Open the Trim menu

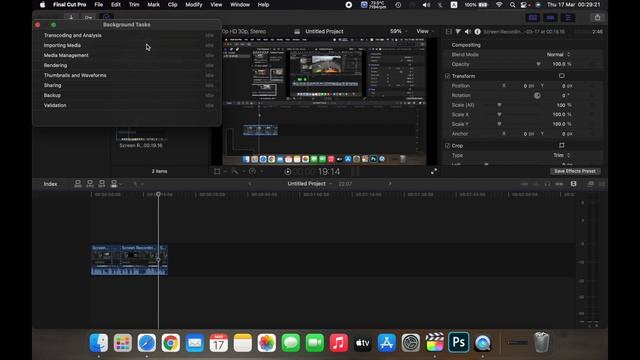(134, 5)
